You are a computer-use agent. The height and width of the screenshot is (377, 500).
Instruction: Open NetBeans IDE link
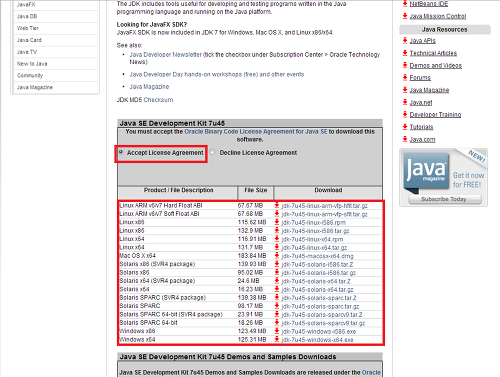429,4
